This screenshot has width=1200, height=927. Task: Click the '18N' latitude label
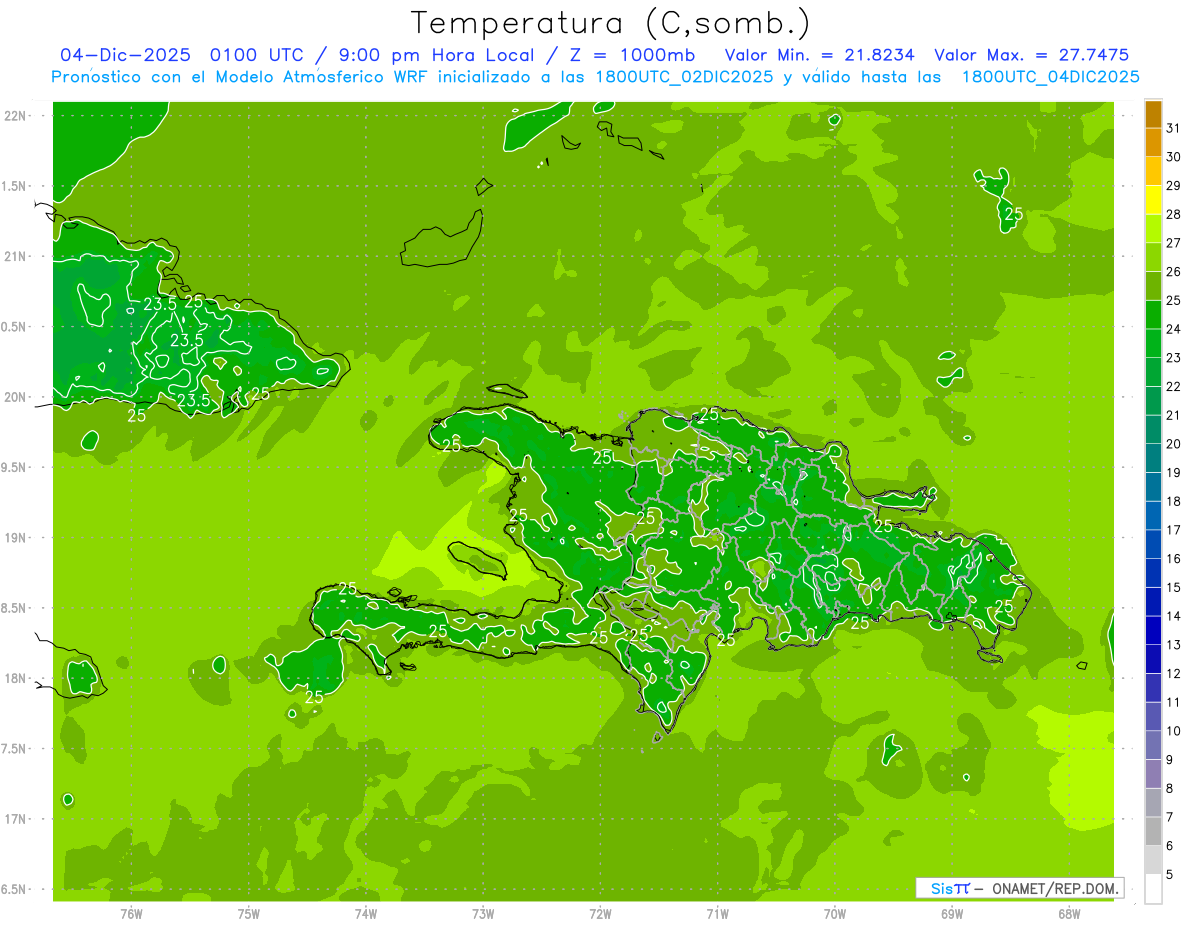(x=16, y=679)
